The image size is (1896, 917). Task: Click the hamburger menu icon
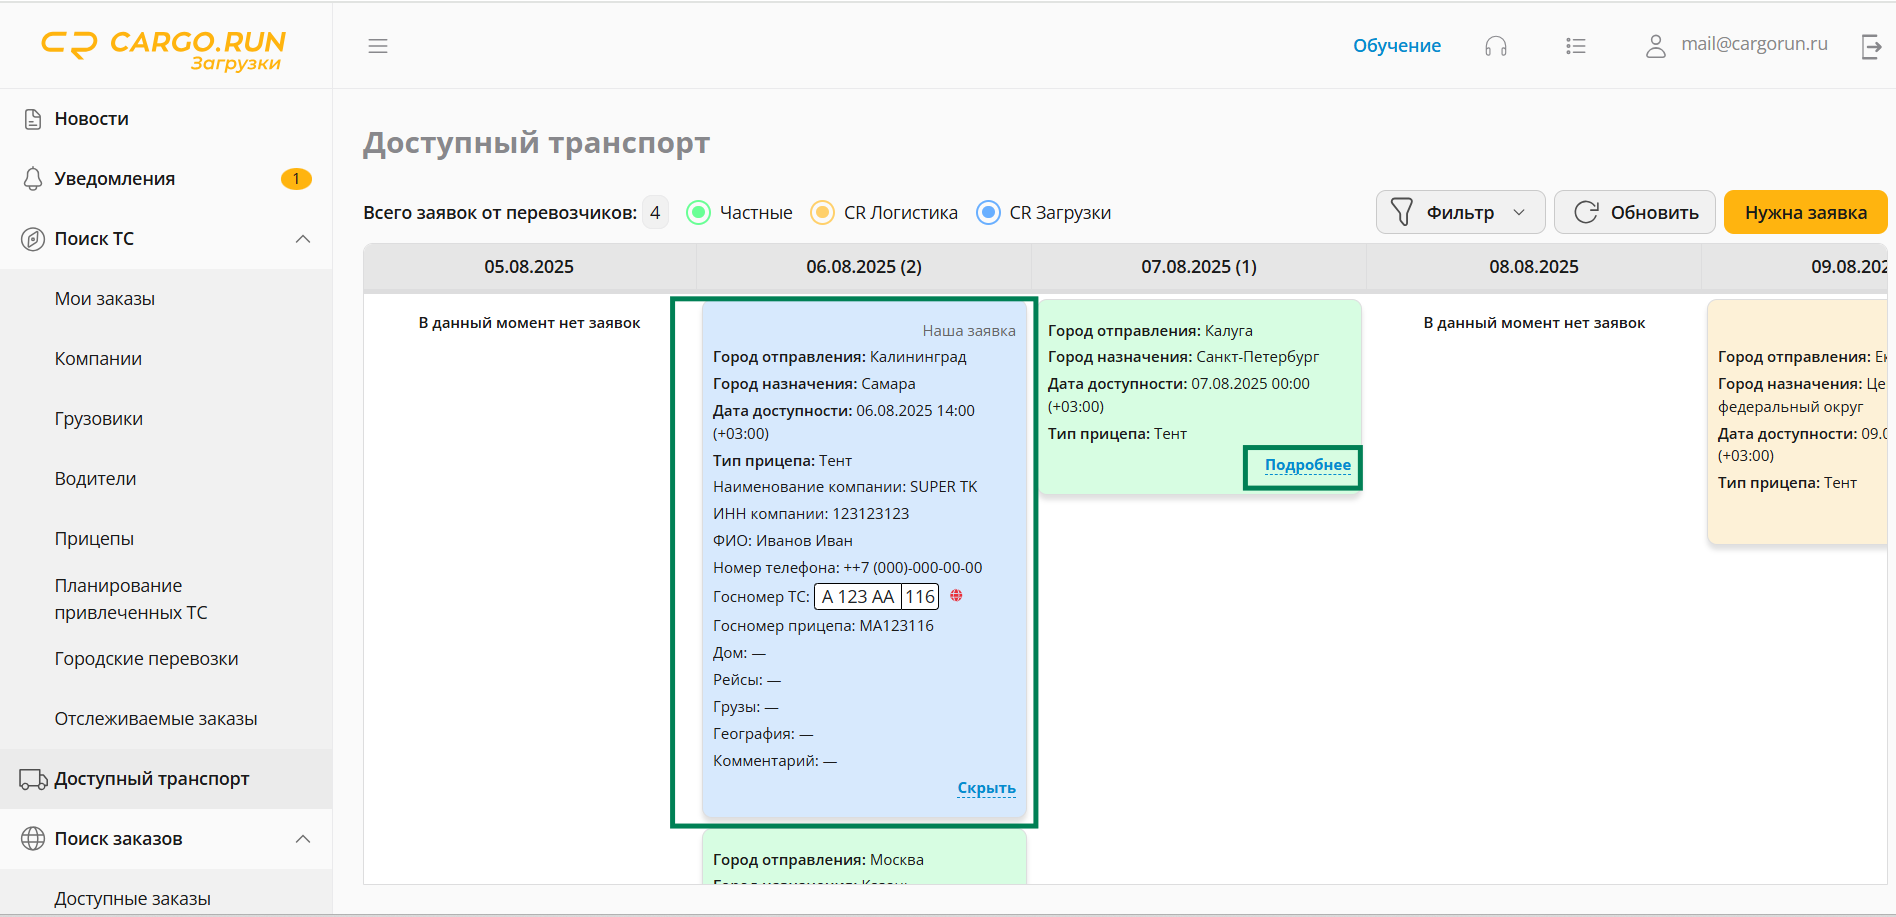coord(377,46)
